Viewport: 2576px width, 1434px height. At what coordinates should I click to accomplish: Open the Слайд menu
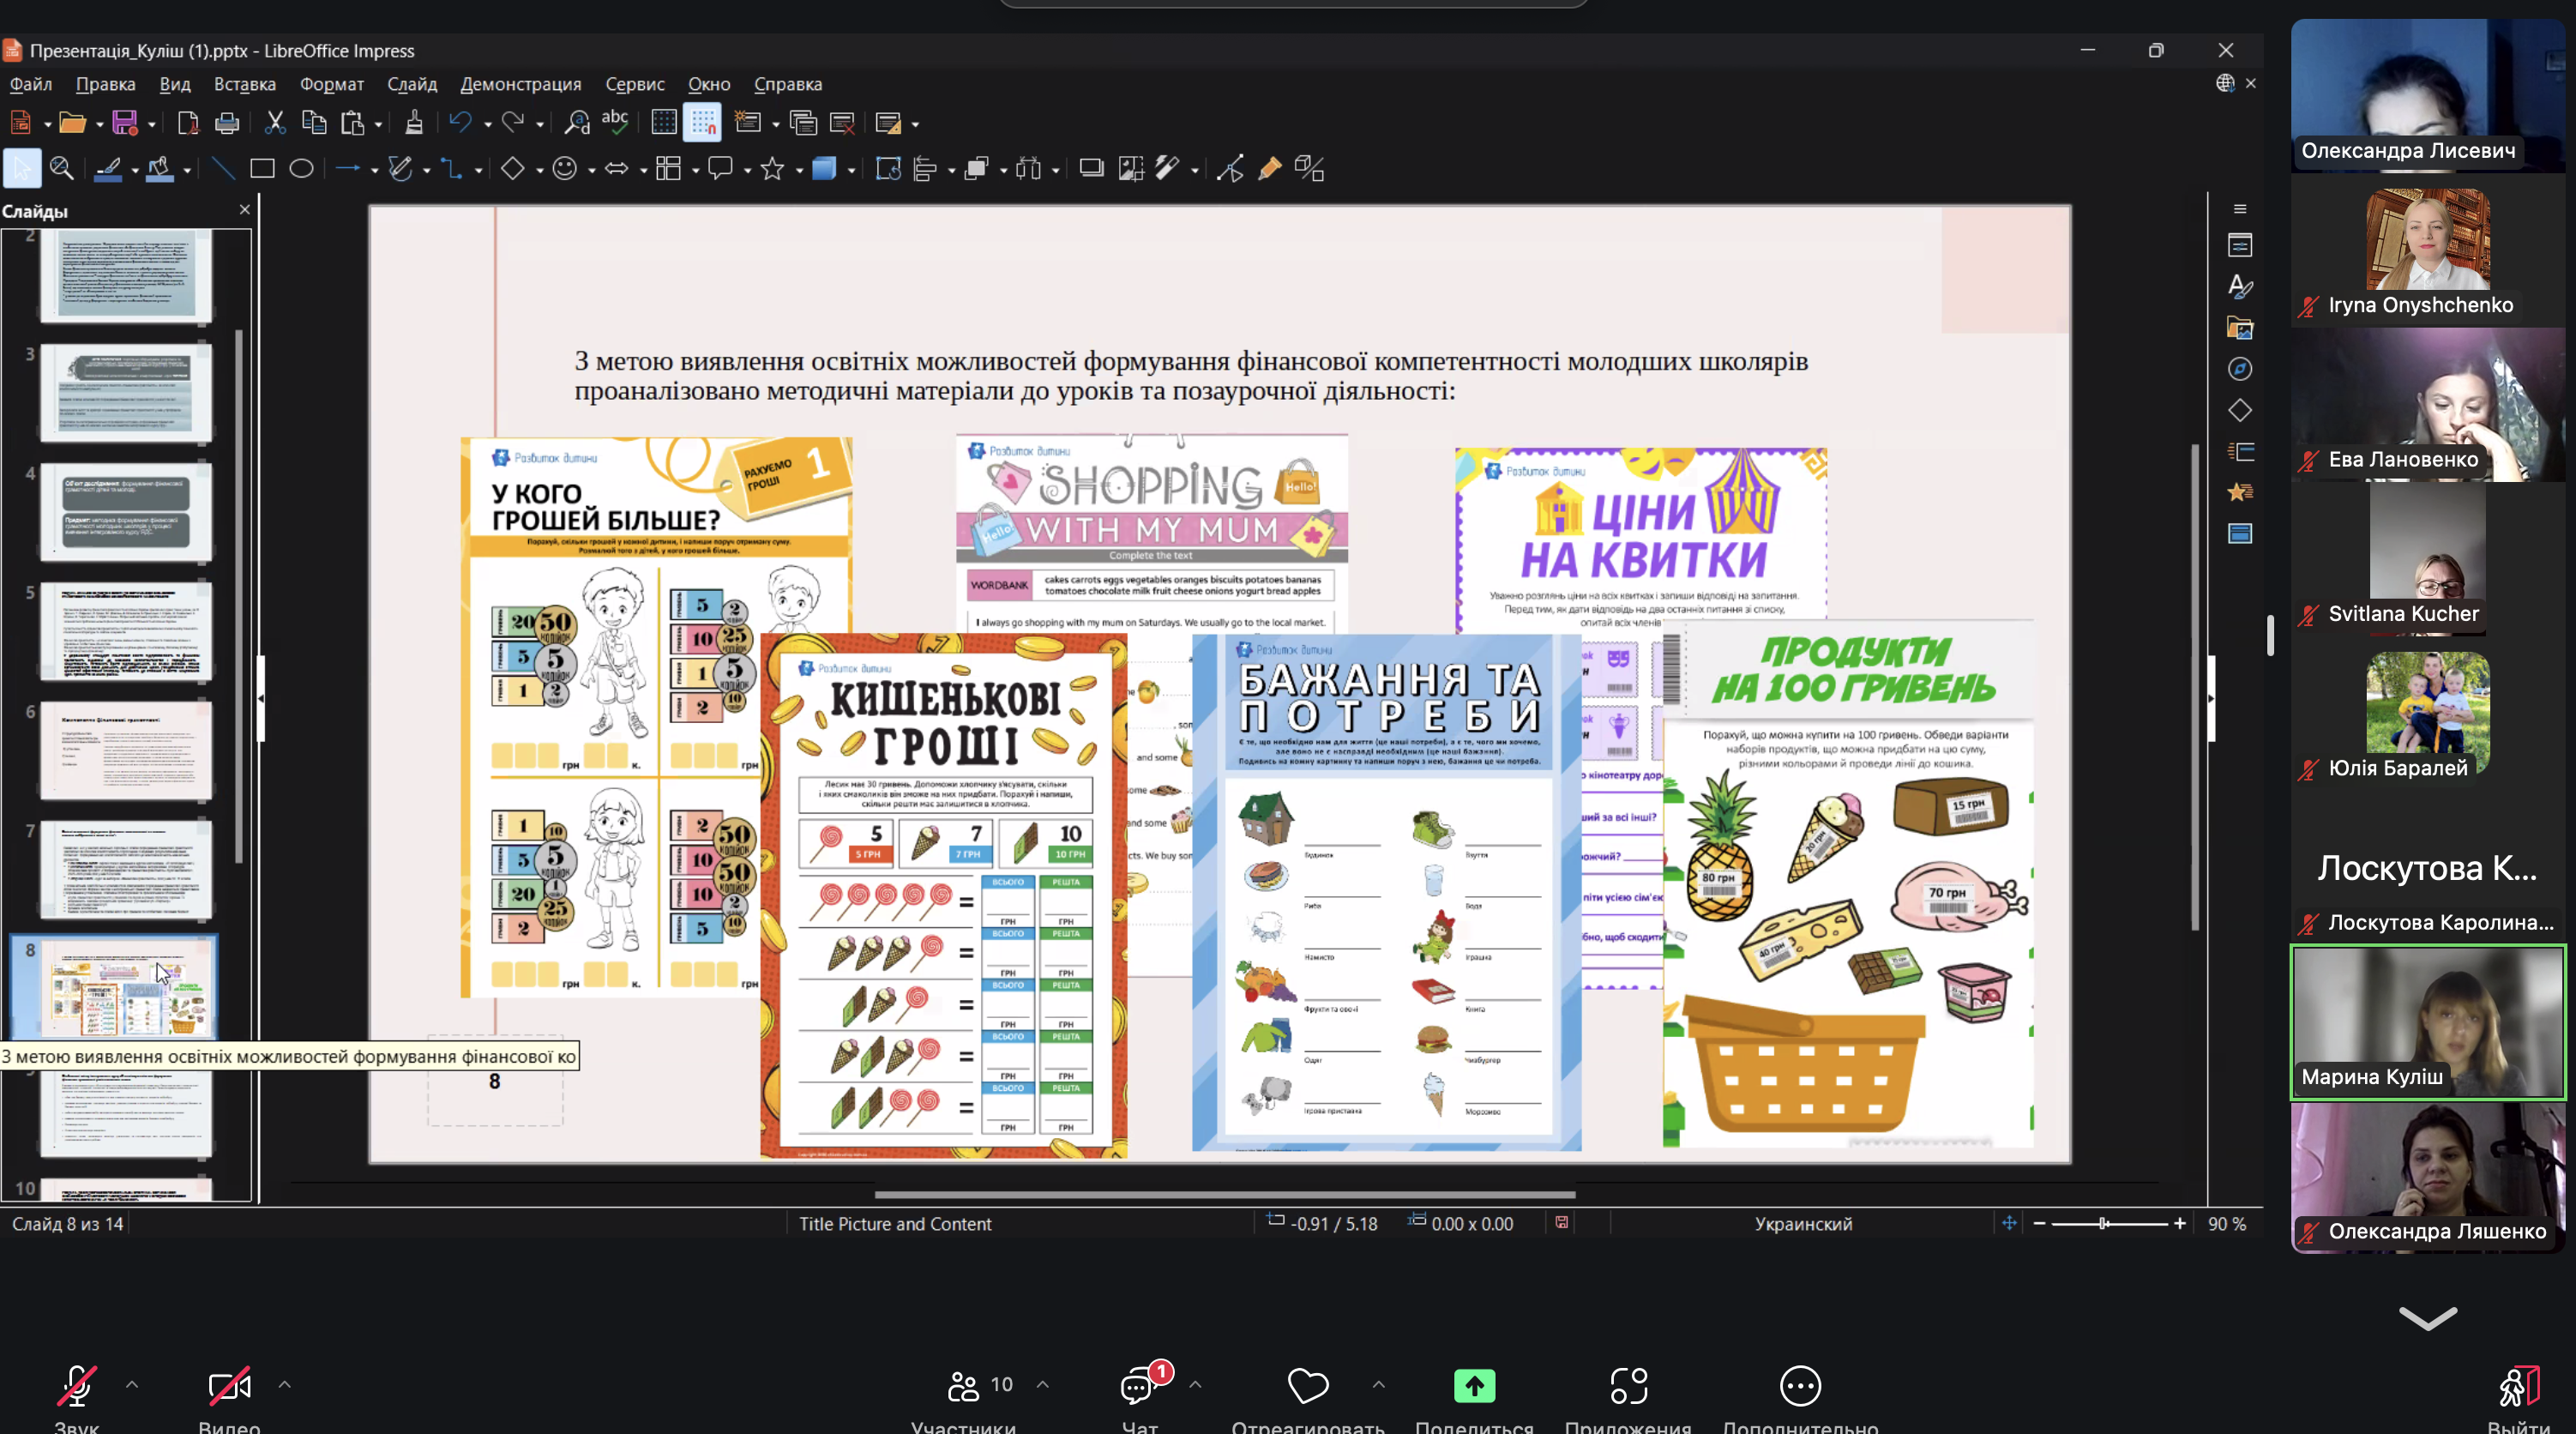point(412,84)
